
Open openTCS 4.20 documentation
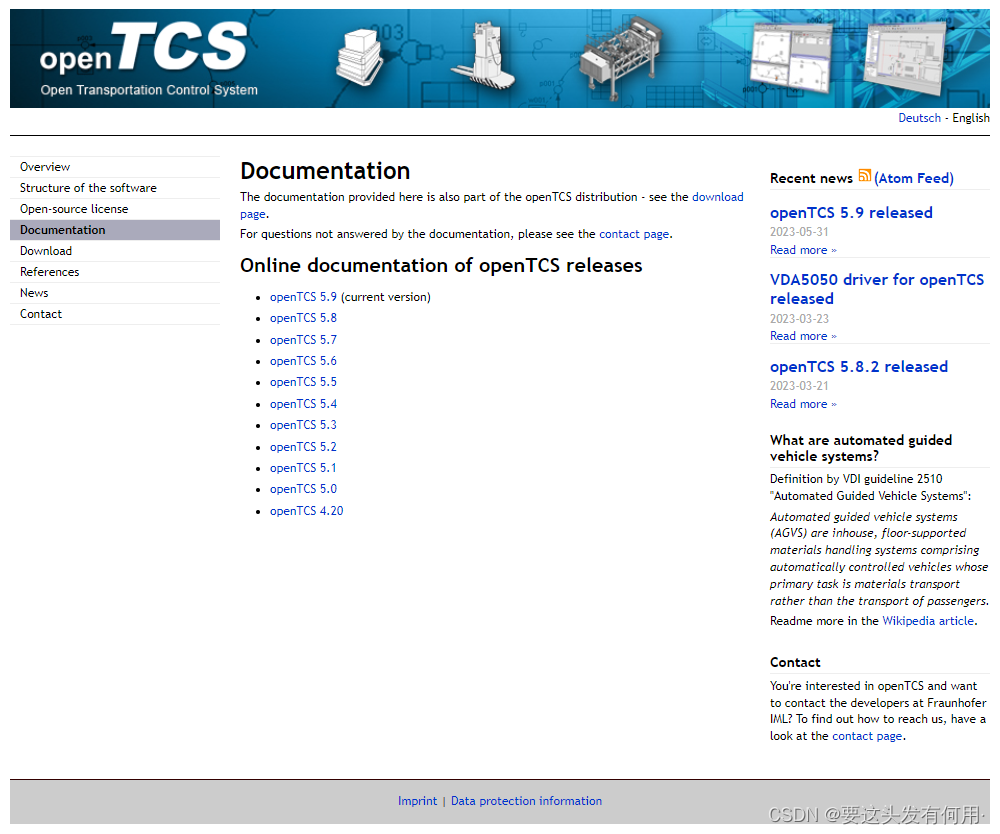306,511
